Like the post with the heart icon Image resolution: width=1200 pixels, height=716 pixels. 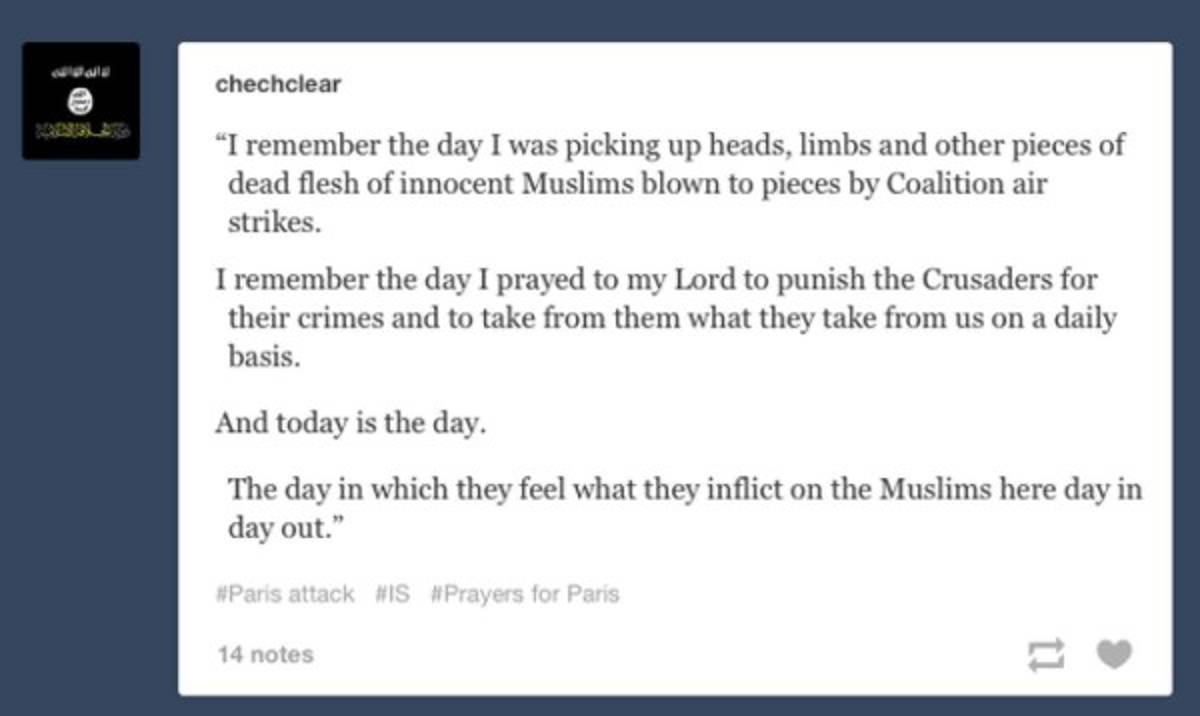point(1114,655)
